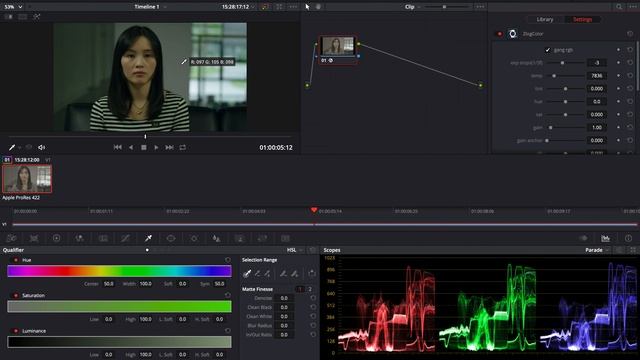Open node editor three-dot options menu
640x360 pixels.
click(480, 7)
